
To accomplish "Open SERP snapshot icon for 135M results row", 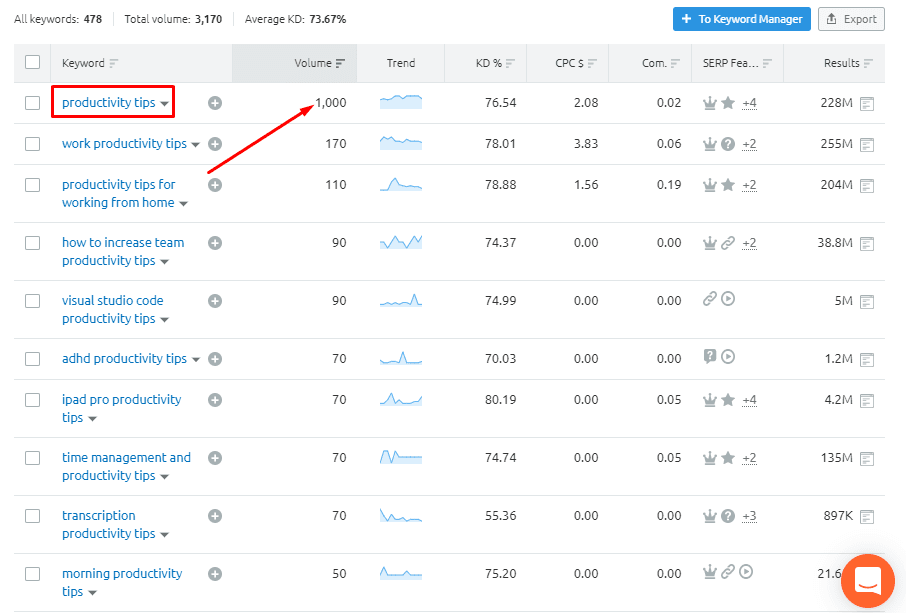I will coord(867,459).
